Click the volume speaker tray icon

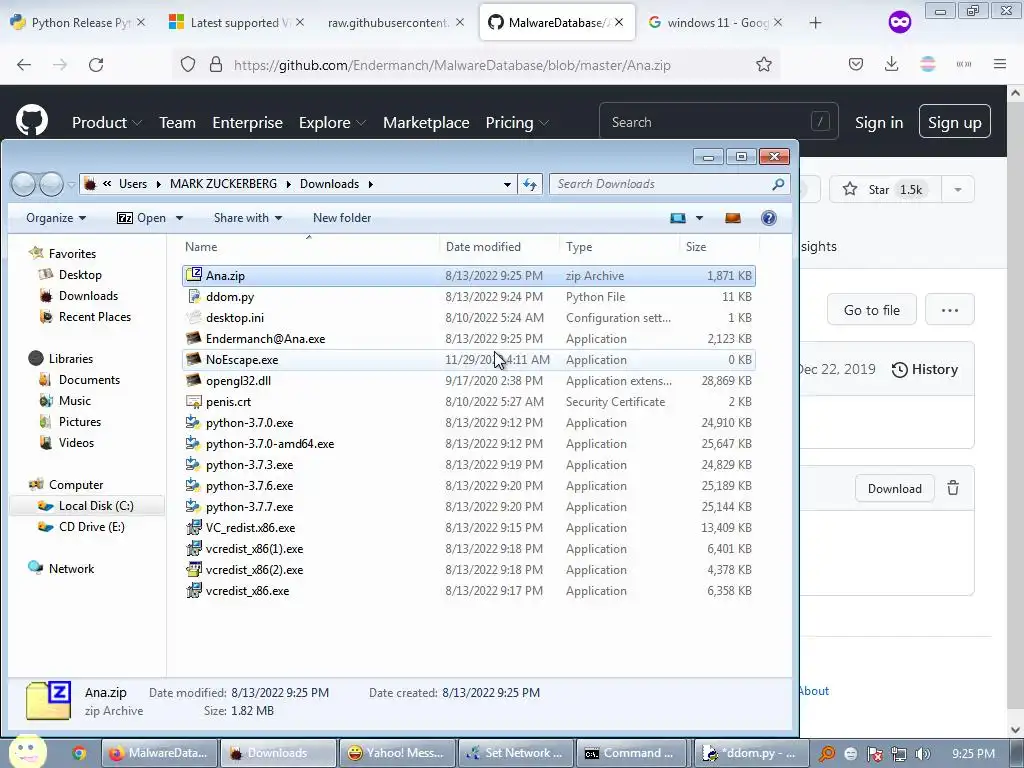coord(923,754)
